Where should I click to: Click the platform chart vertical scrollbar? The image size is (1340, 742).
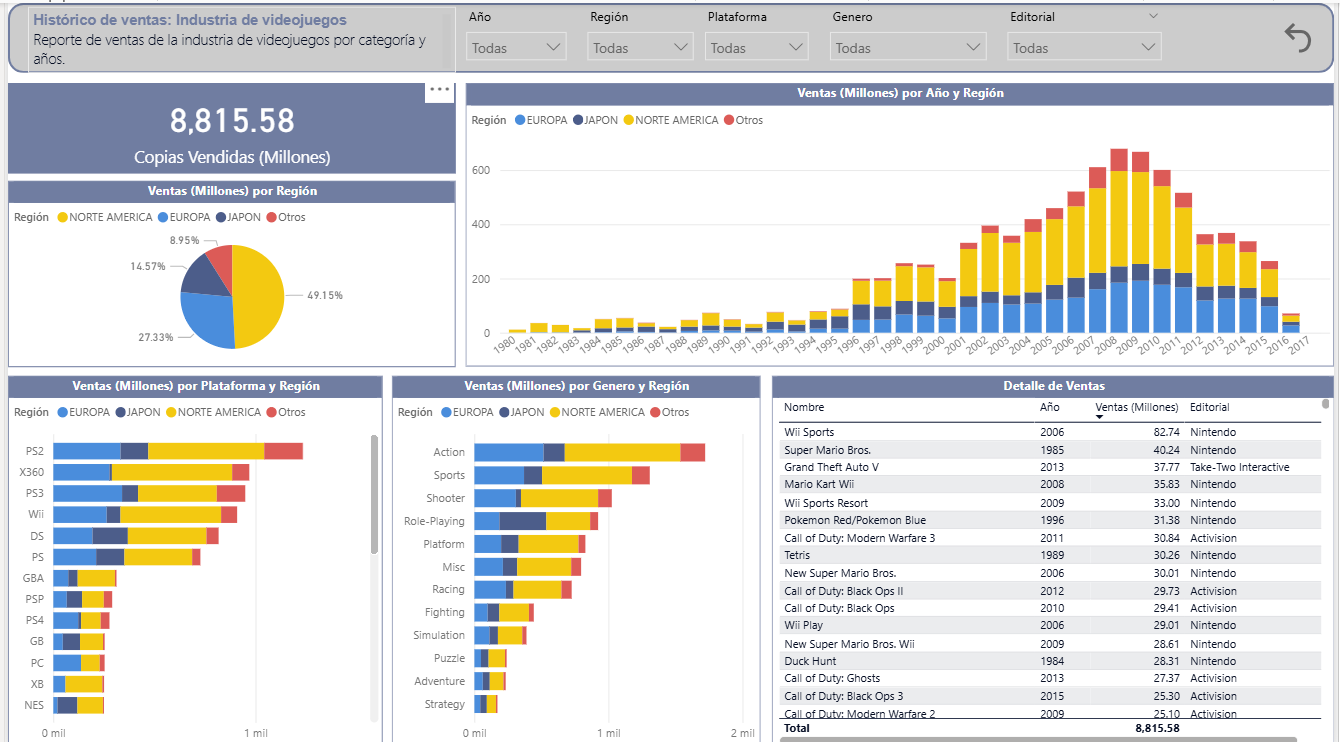pos(375,494)
